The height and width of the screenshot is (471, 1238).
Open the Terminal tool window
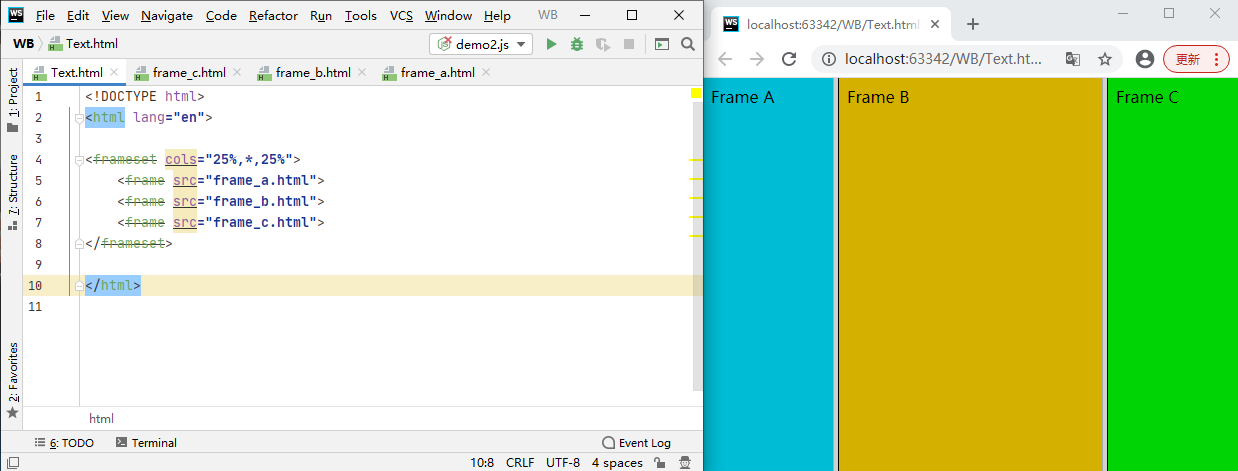[x=146, y=443]
